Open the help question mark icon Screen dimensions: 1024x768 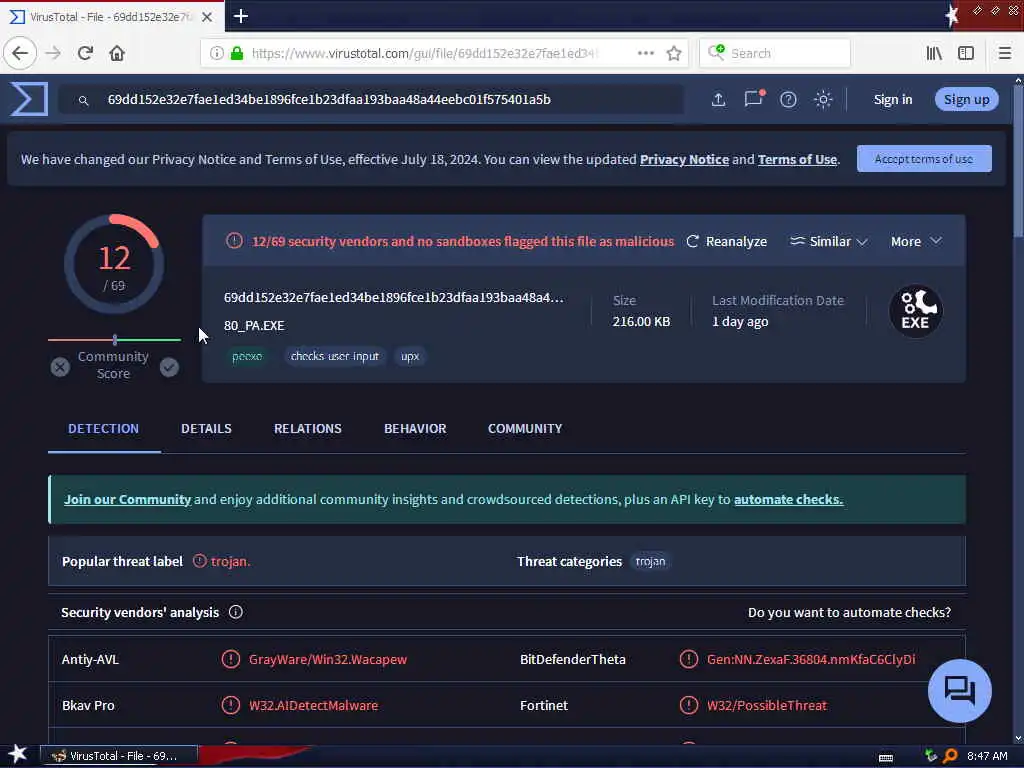tap(788, 99)
